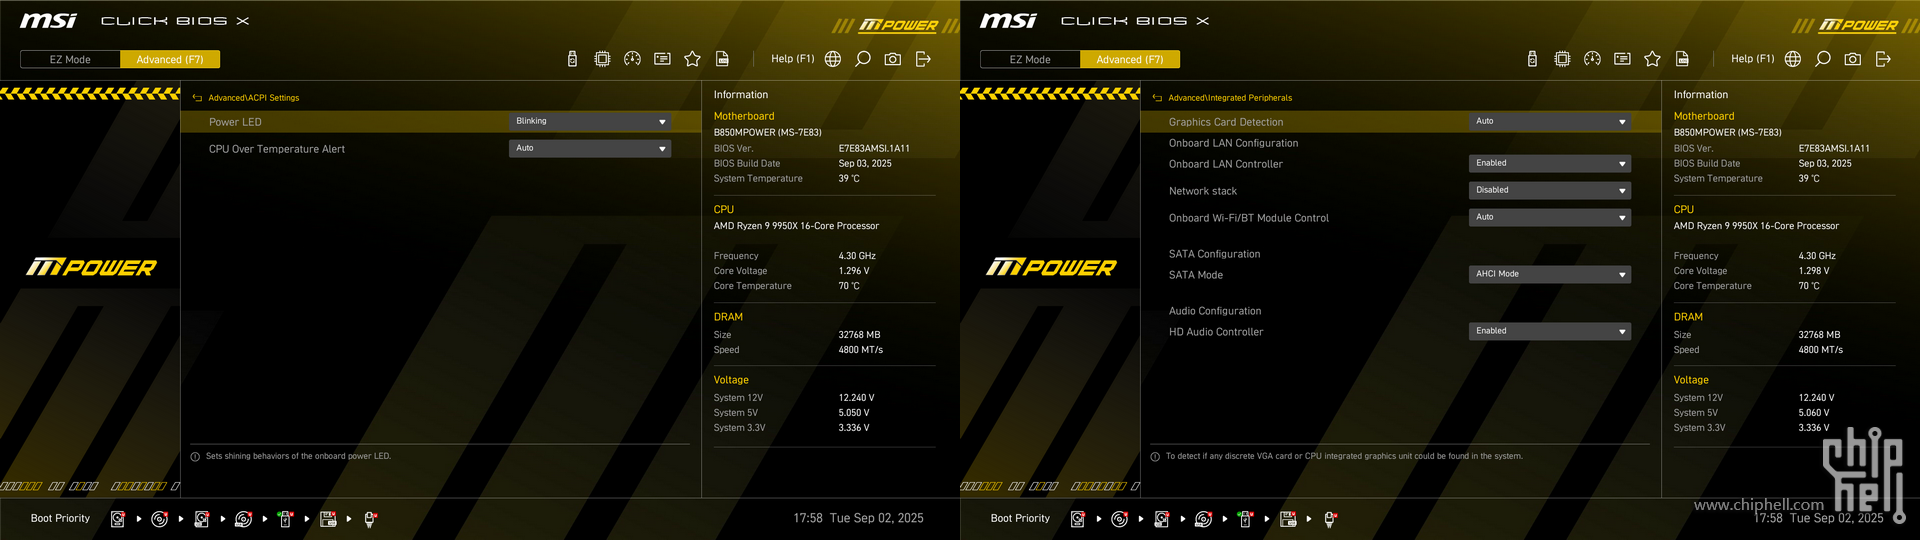Open Network stack dropdown set to Disabled
Screen dimensions: 1920x540
click(x=1550, y=191)
